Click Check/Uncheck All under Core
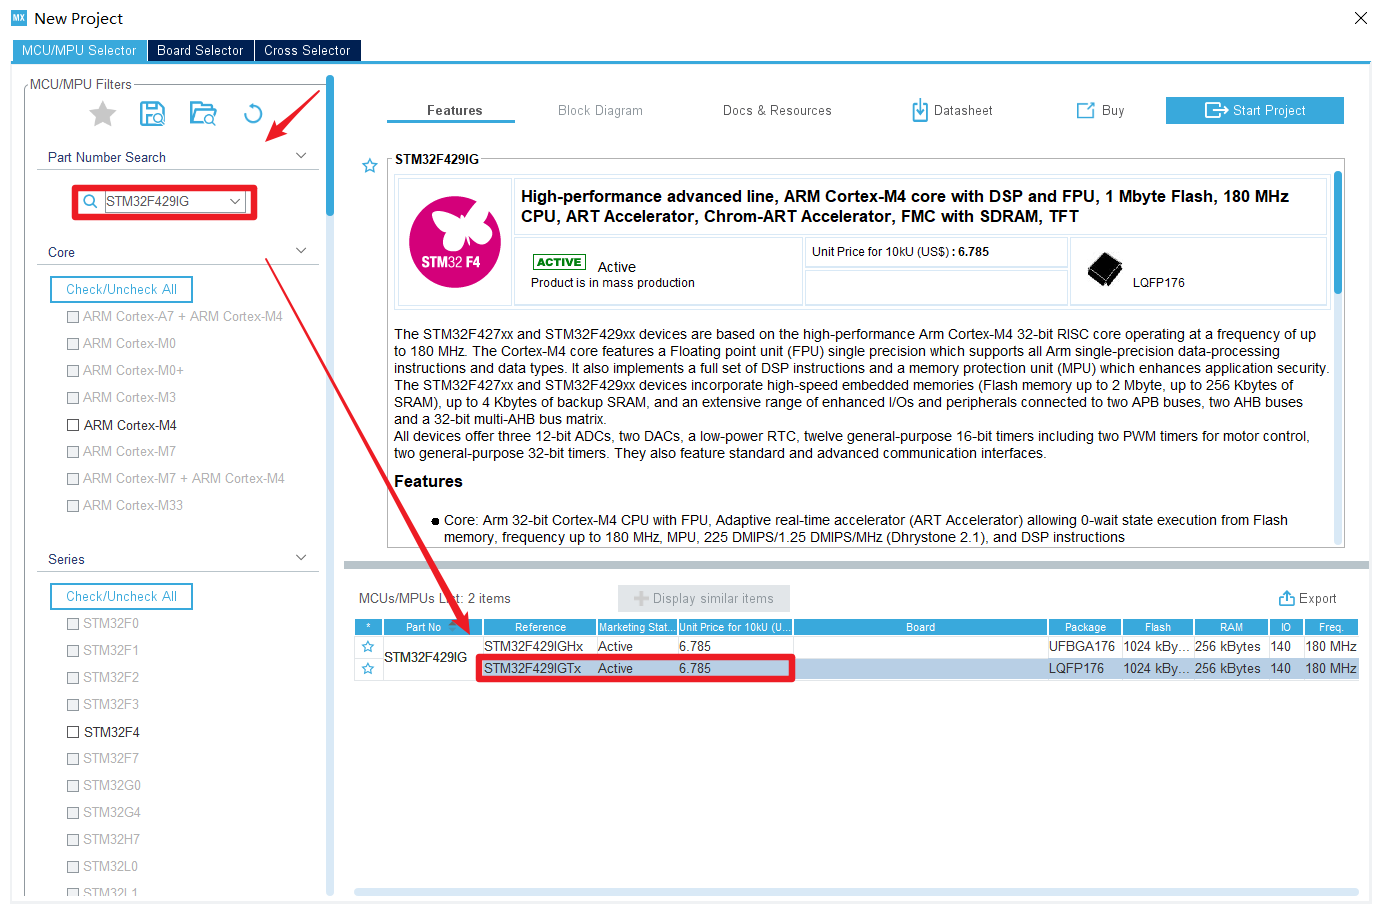Screen dimensions: 1382x914 pos(121,290)
